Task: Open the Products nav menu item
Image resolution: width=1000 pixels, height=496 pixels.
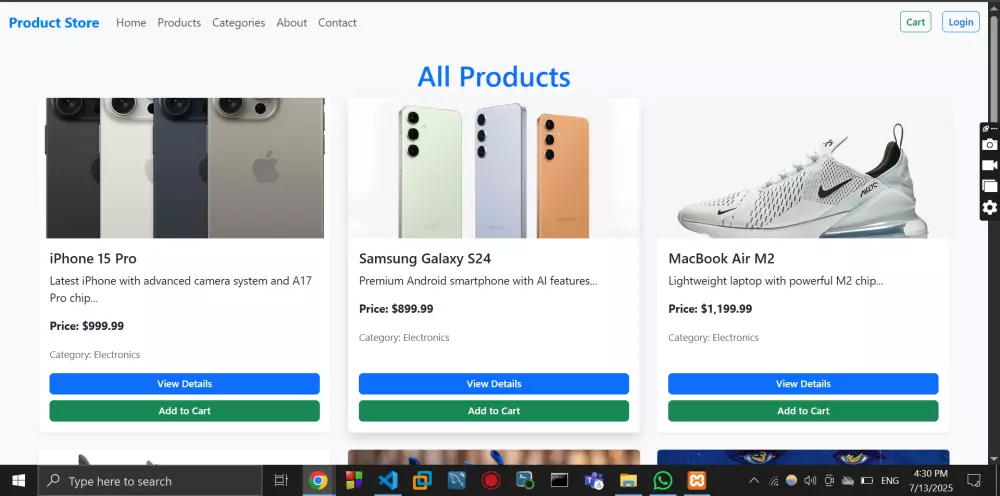Action: (x=179, y=23)
